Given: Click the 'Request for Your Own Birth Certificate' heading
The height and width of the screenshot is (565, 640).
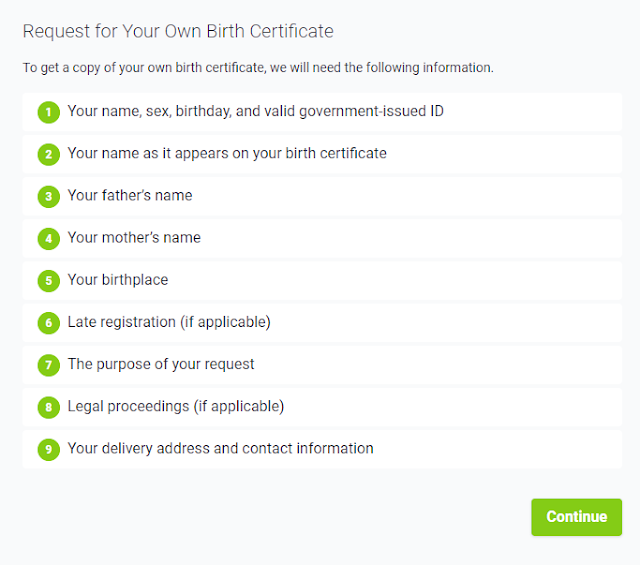Looking at the screenshot, I should [178, 31].
